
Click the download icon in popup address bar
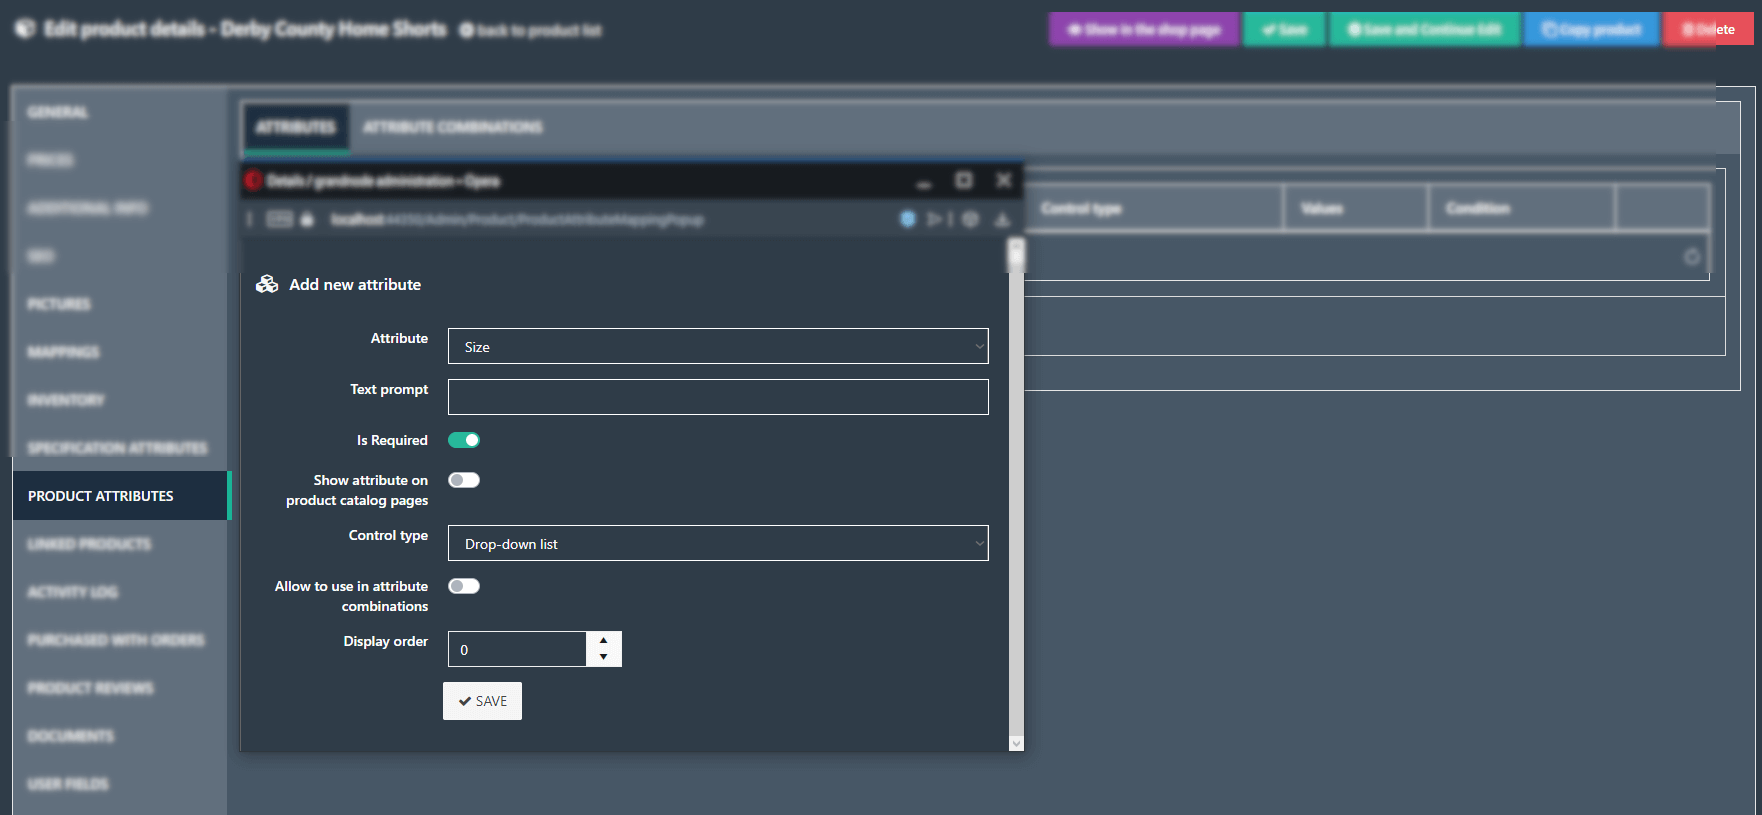pos(1002,219)
